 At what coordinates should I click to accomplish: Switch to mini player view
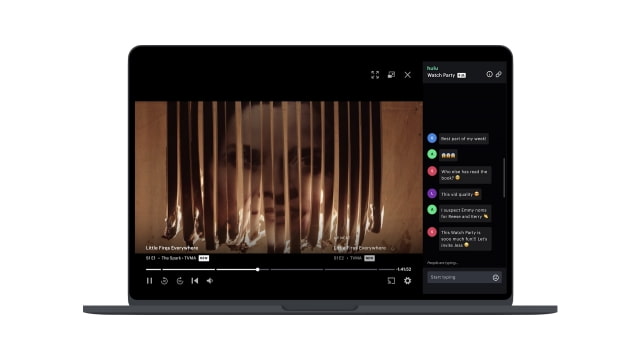click(391, 74)
